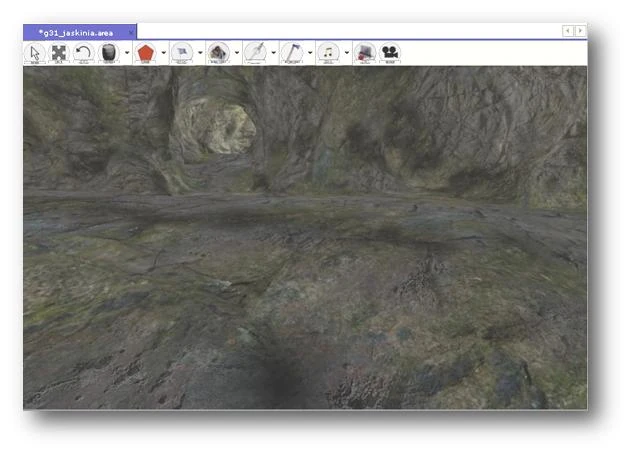Open dropdown arrow beside the music note
Screen dimensions: 631x454
(x=346, y=53)
